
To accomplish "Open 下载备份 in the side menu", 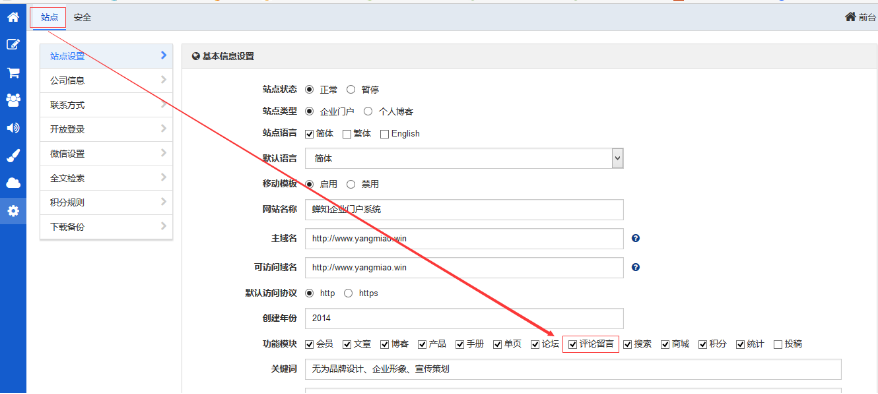I will [x=106, y=227].
